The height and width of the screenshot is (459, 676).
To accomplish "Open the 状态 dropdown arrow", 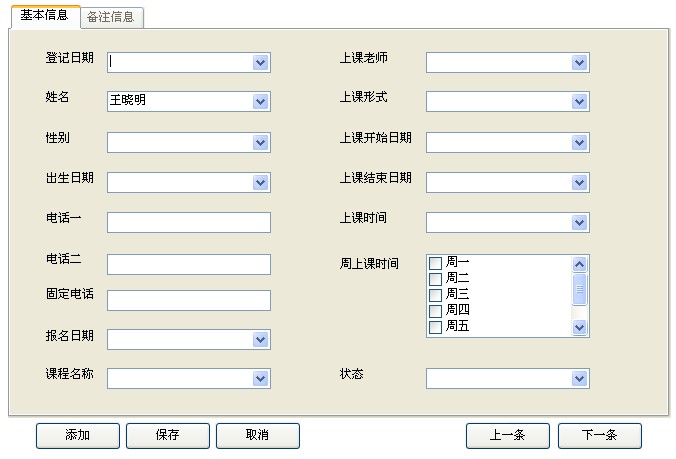I will pyautogui.click(x=579, y=379).
